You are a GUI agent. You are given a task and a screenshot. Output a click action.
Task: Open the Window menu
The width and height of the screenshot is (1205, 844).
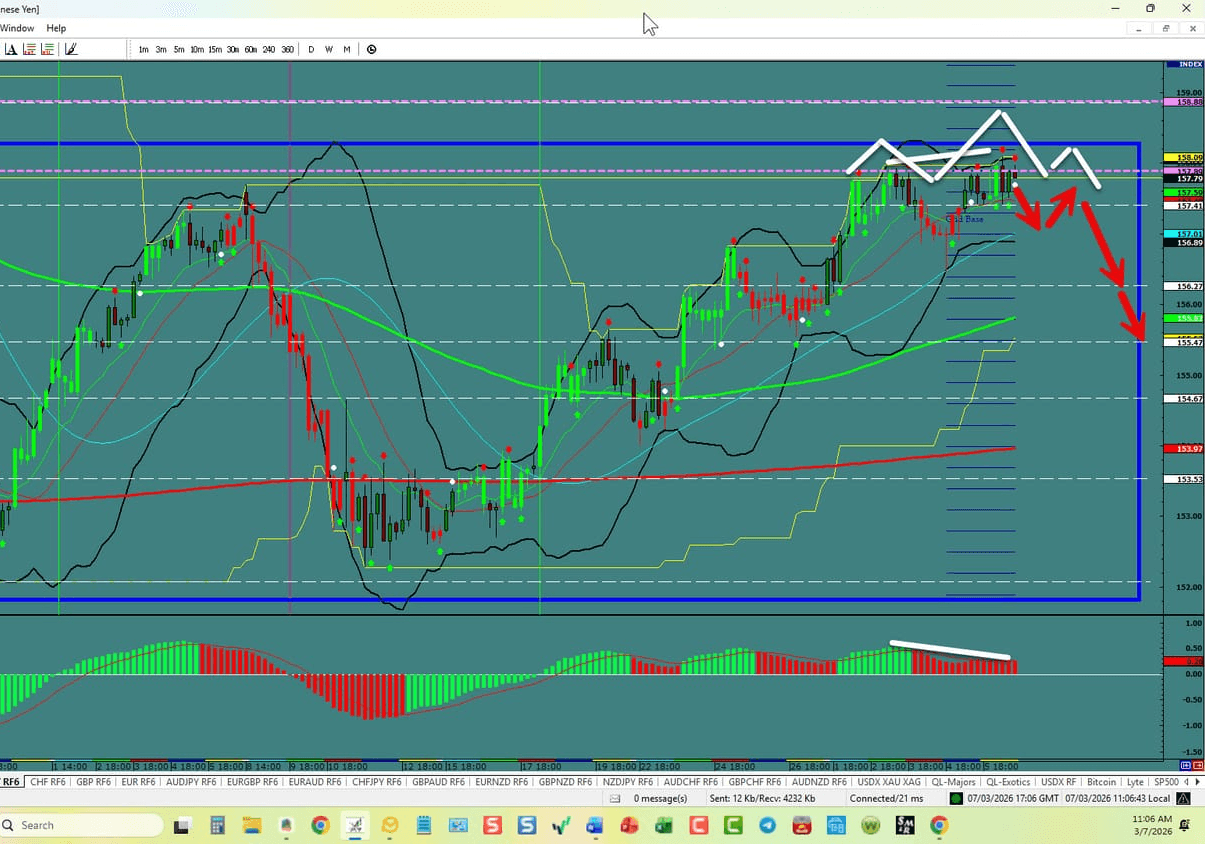click(17, 28)
